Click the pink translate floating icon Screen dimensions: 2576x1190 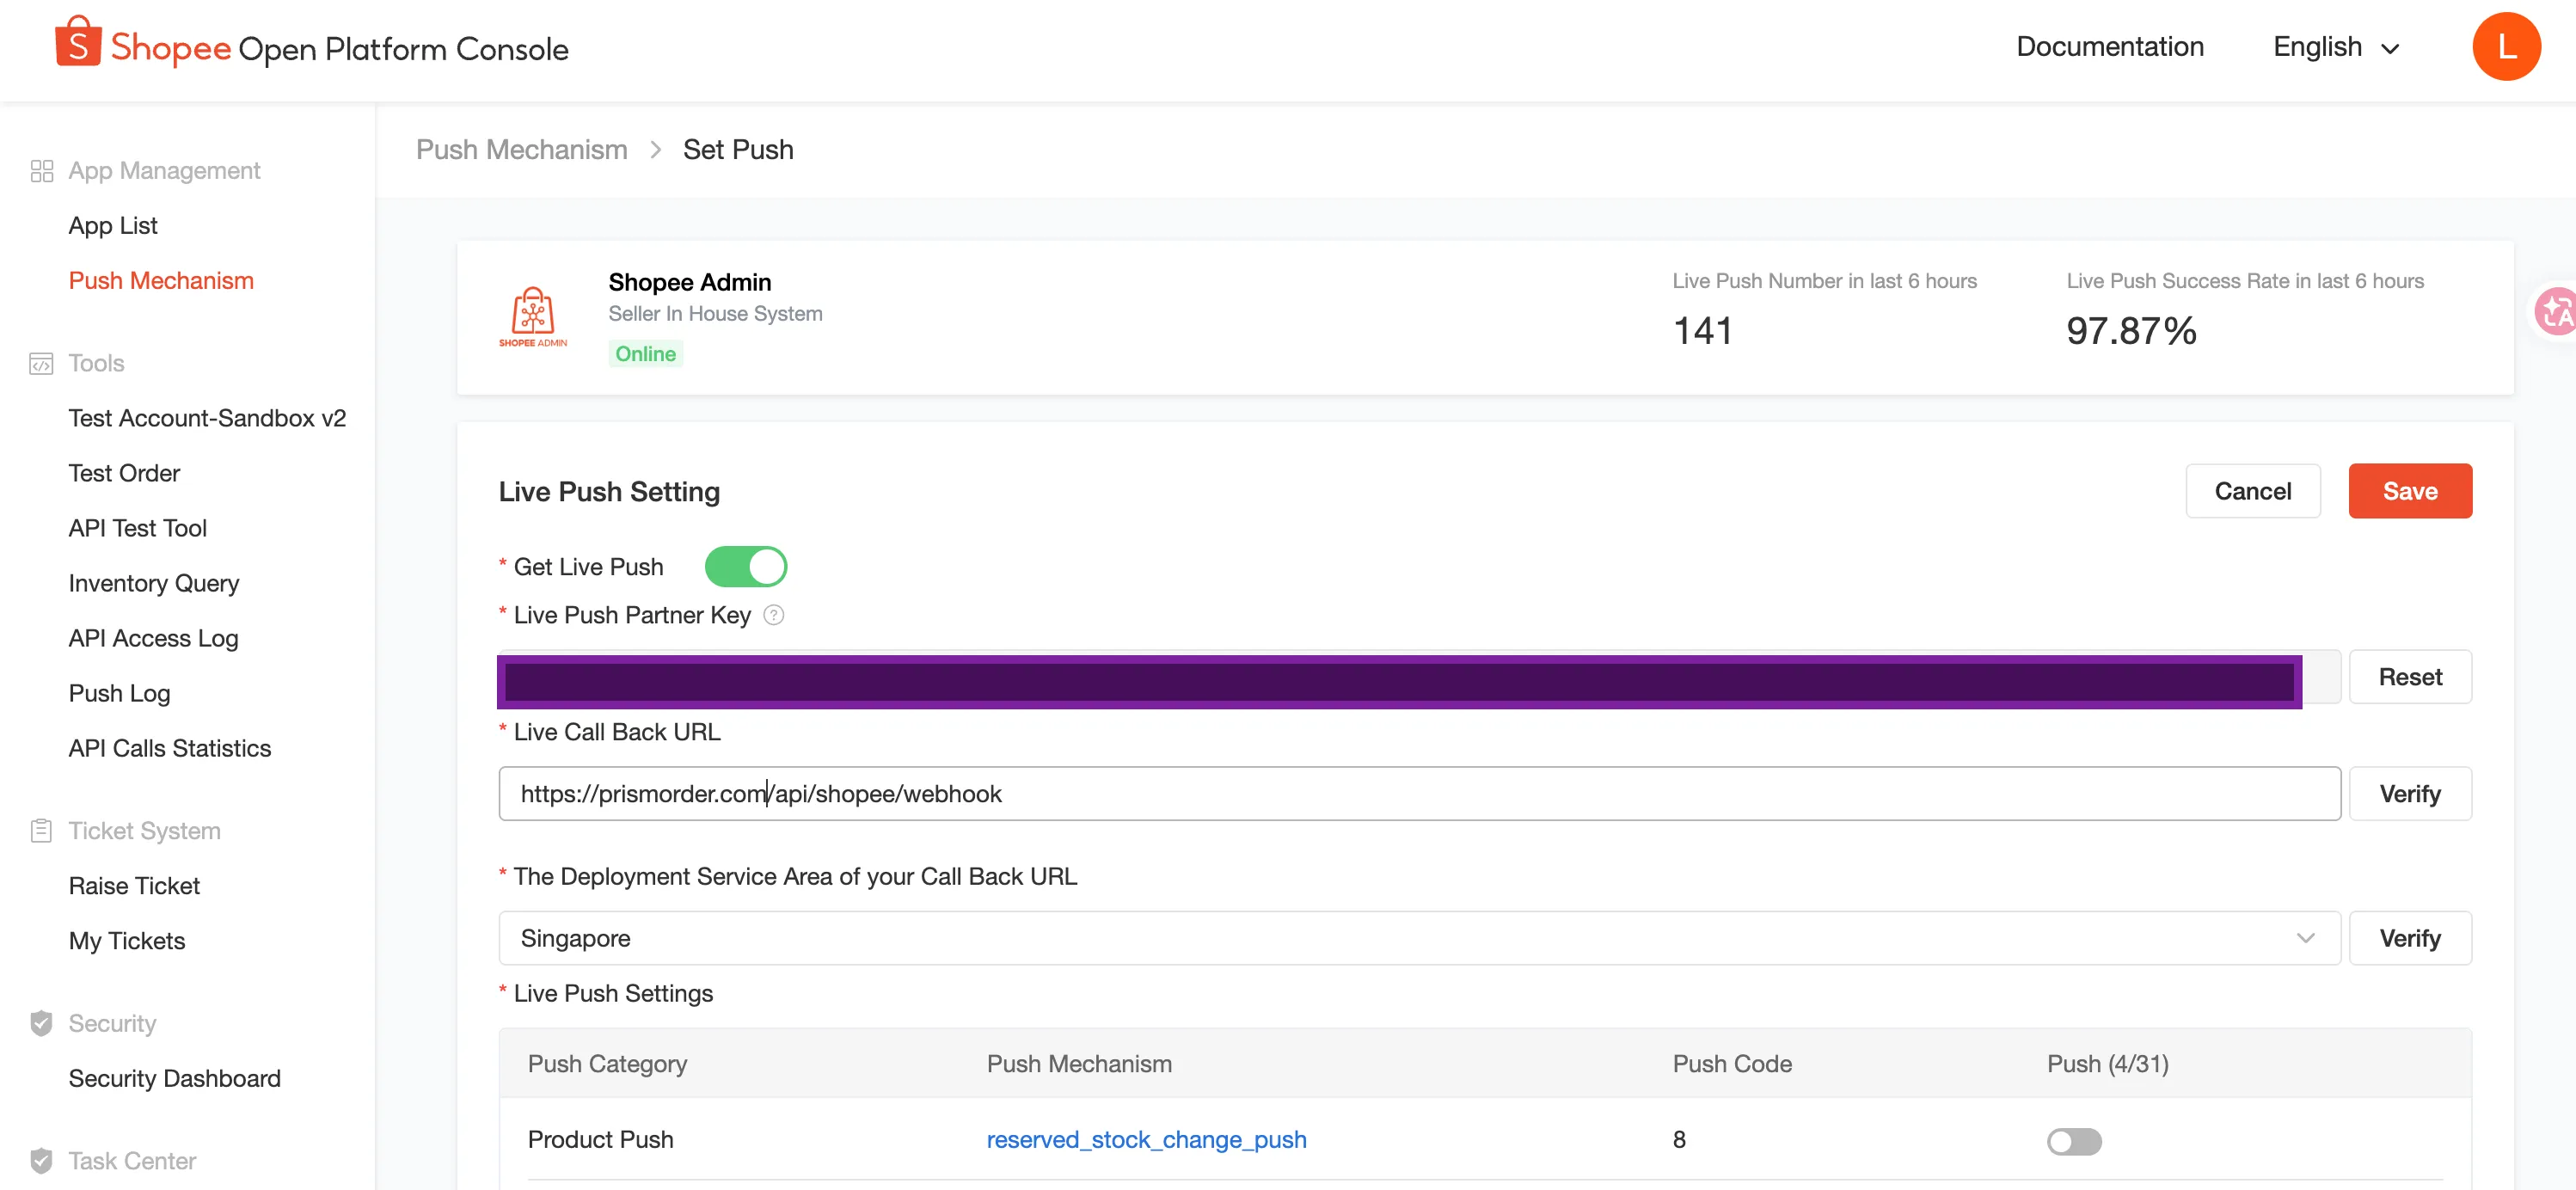click(x=2556, y=312)
